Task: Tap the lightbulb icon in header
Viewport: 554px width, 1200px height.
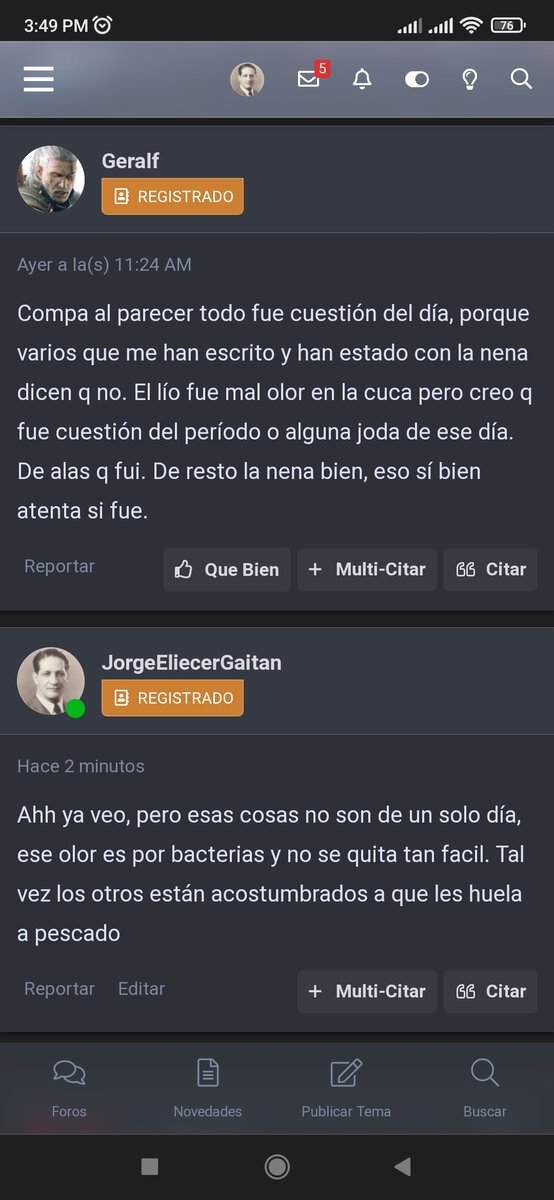Action: tap(470, 79)
